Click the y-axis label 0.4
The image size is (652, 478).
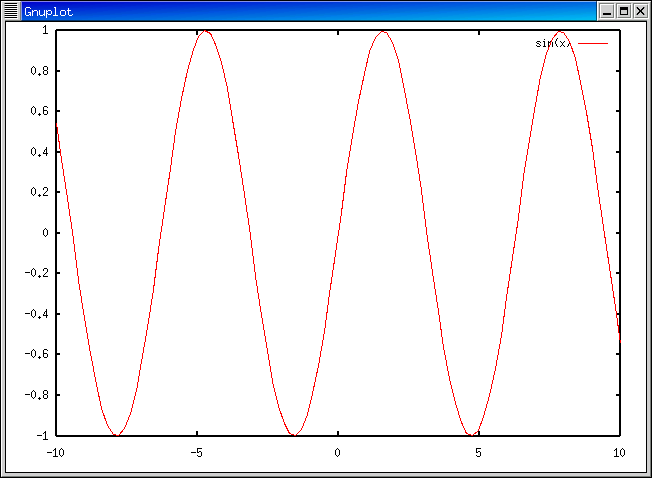40,152
